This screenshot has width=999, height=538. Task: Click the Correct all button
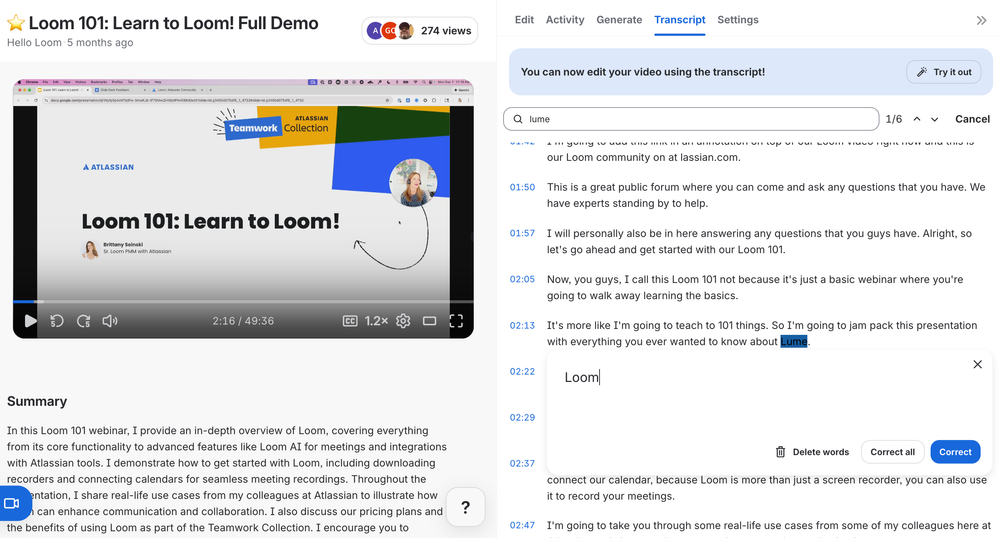pyautogui.click(x=892, y=452)
